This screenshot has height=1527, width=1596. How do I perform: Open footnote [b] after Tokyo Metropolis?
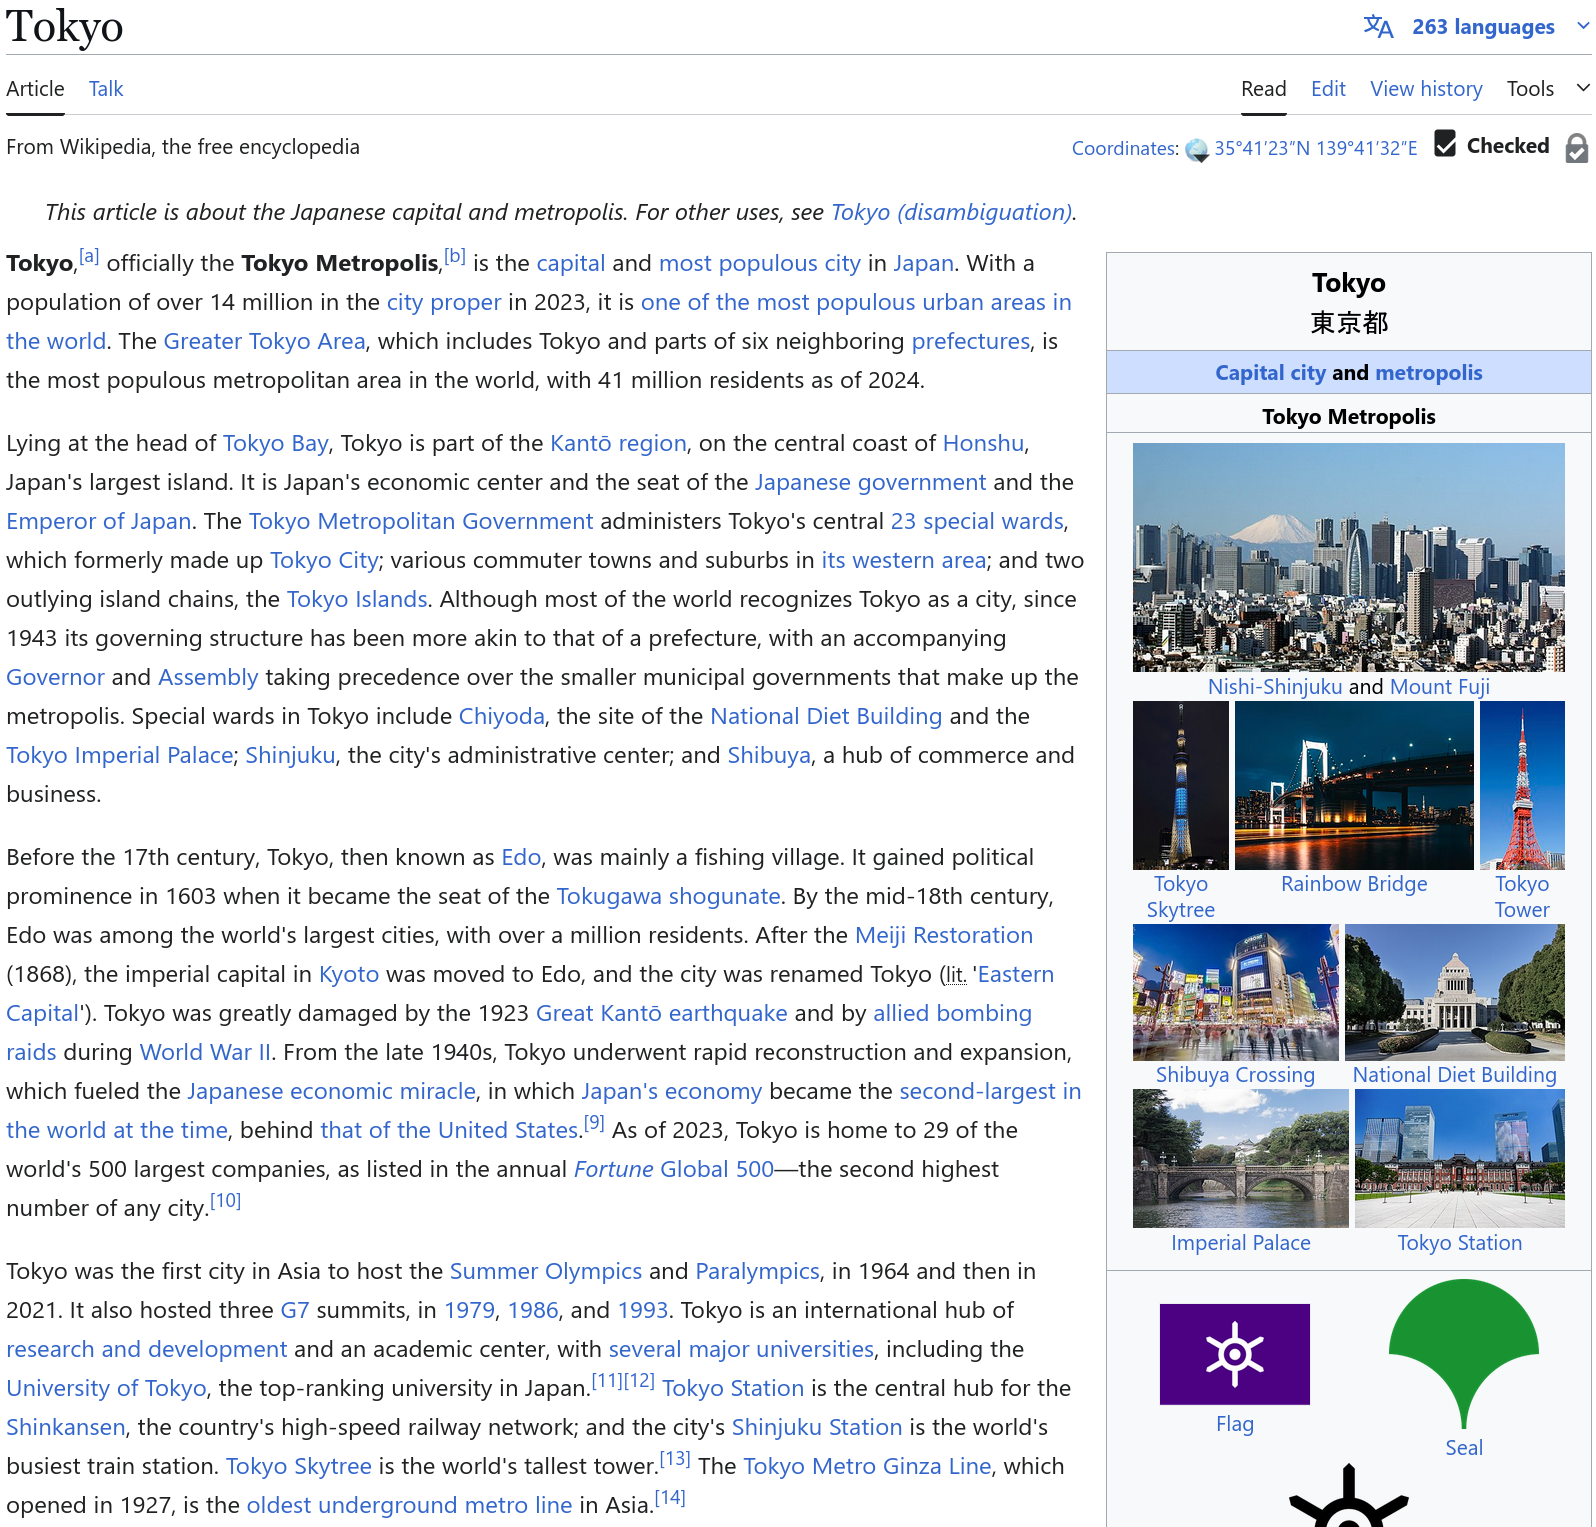[x=455, y=256]
